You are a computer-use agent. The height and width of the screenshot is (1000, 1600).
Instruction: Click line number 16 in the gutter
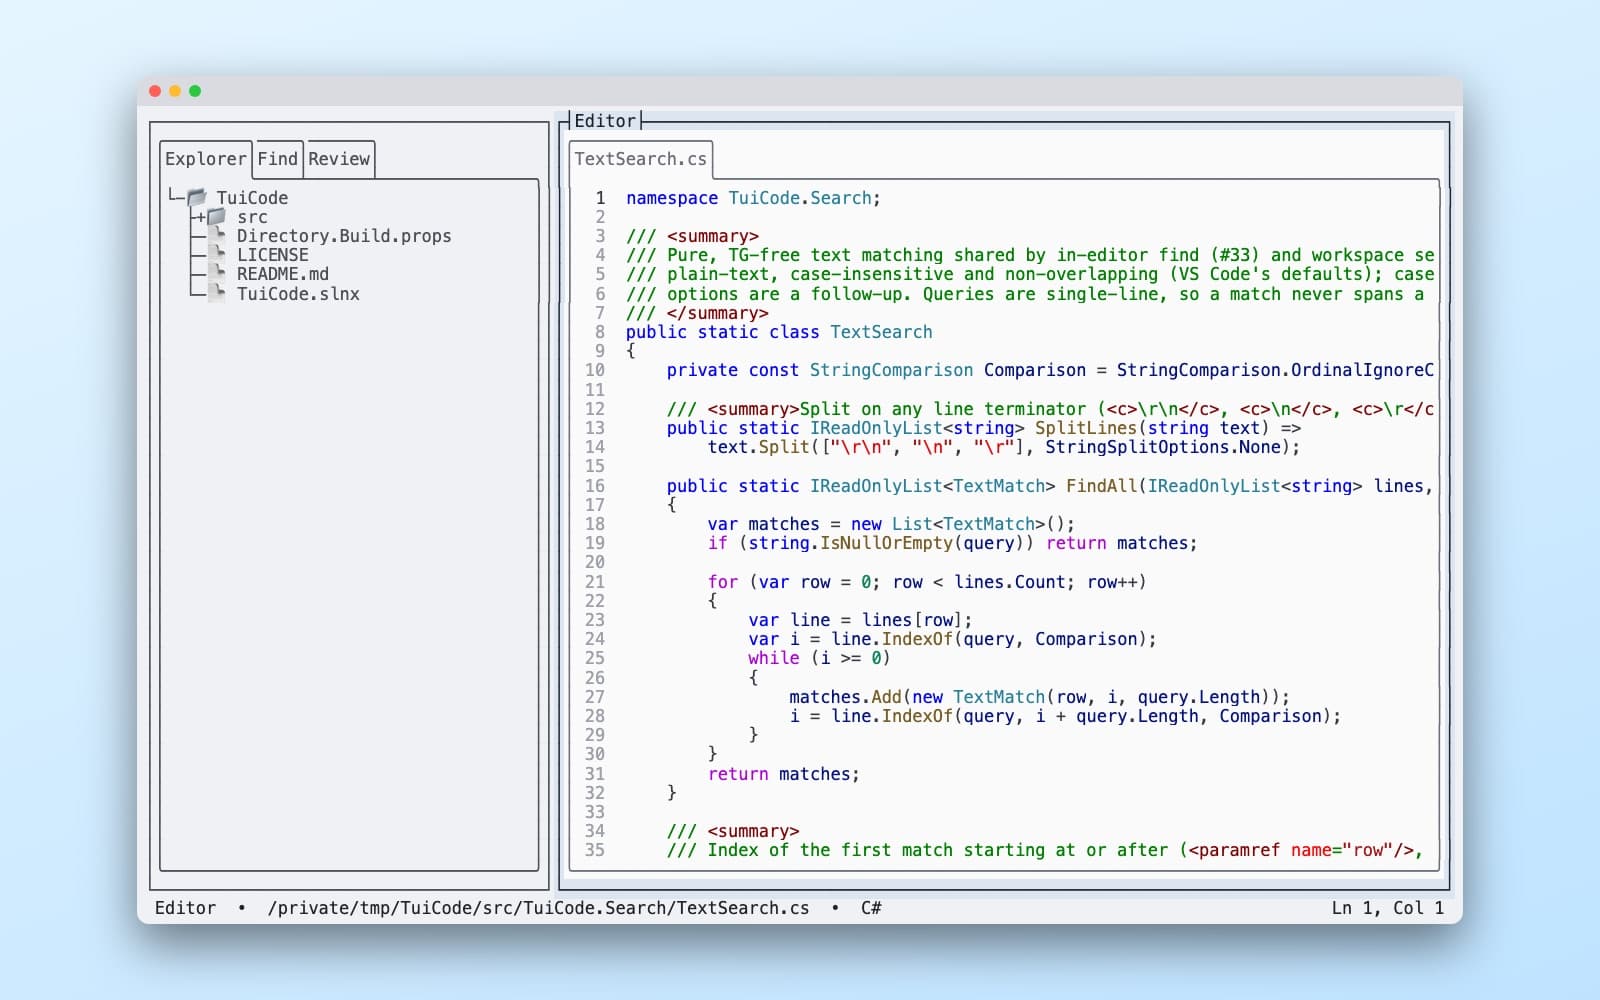(x=595, y=486)
